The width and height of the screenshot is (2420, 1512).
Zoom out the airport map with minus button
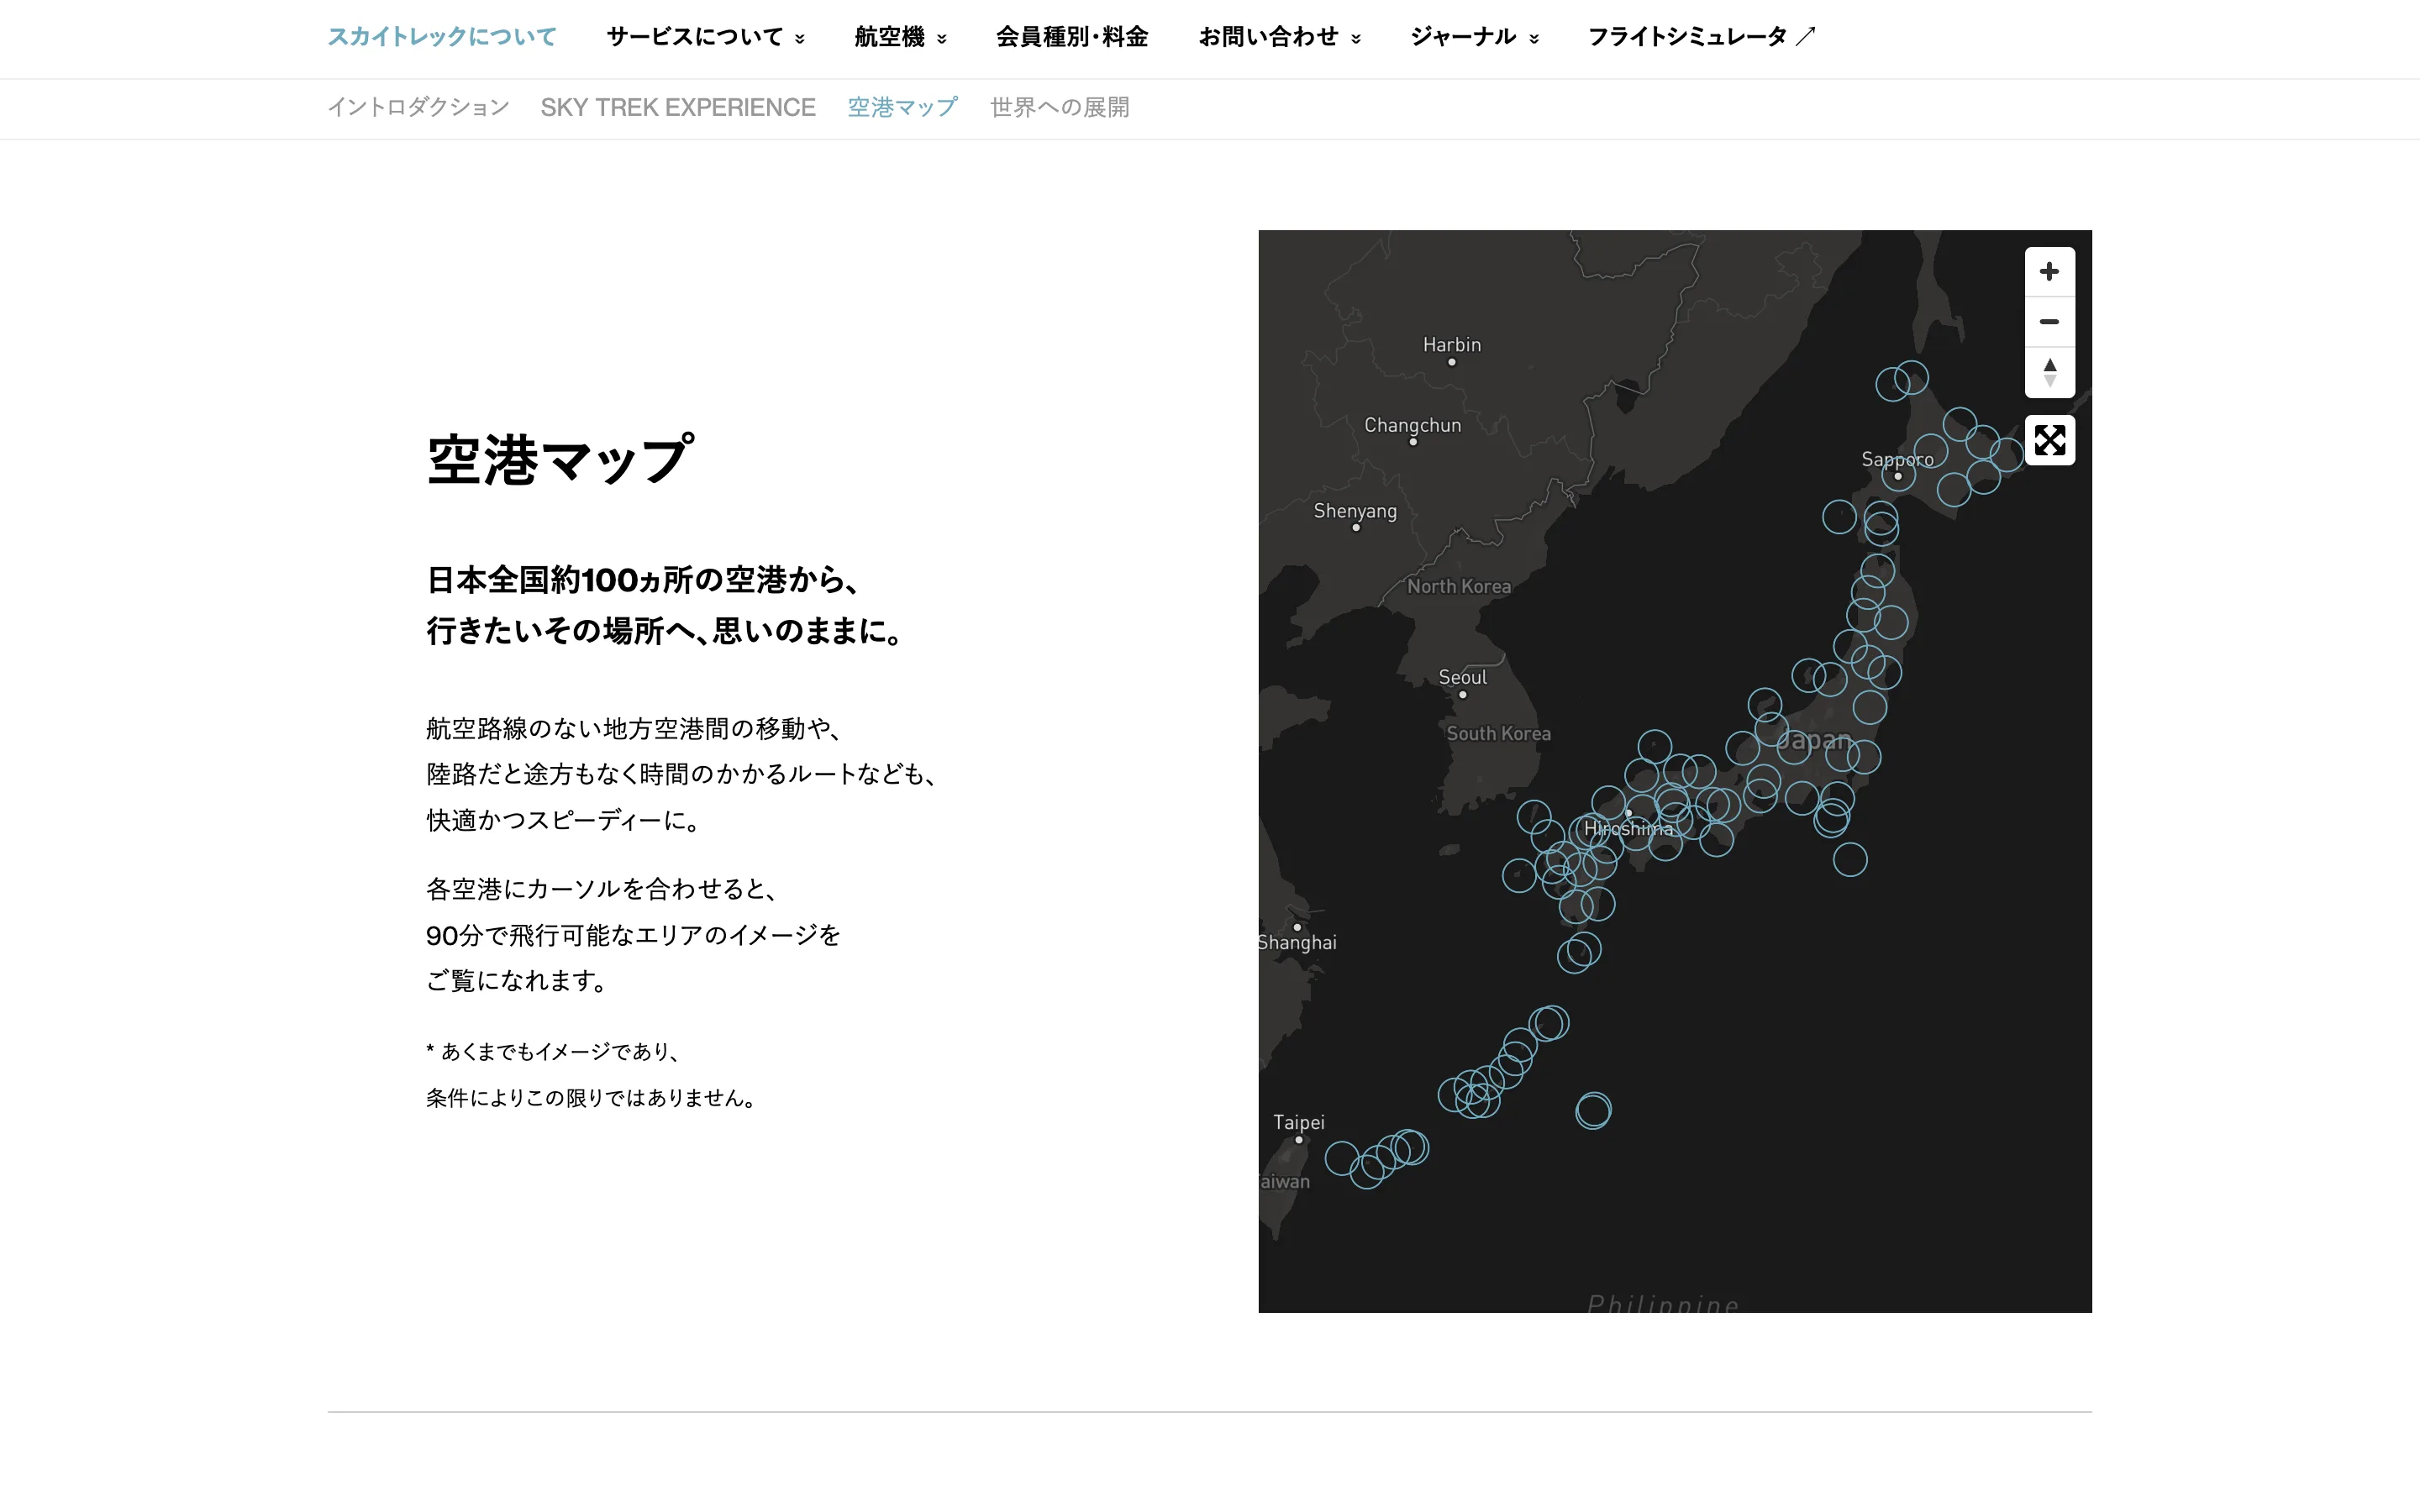point(2049,322)
